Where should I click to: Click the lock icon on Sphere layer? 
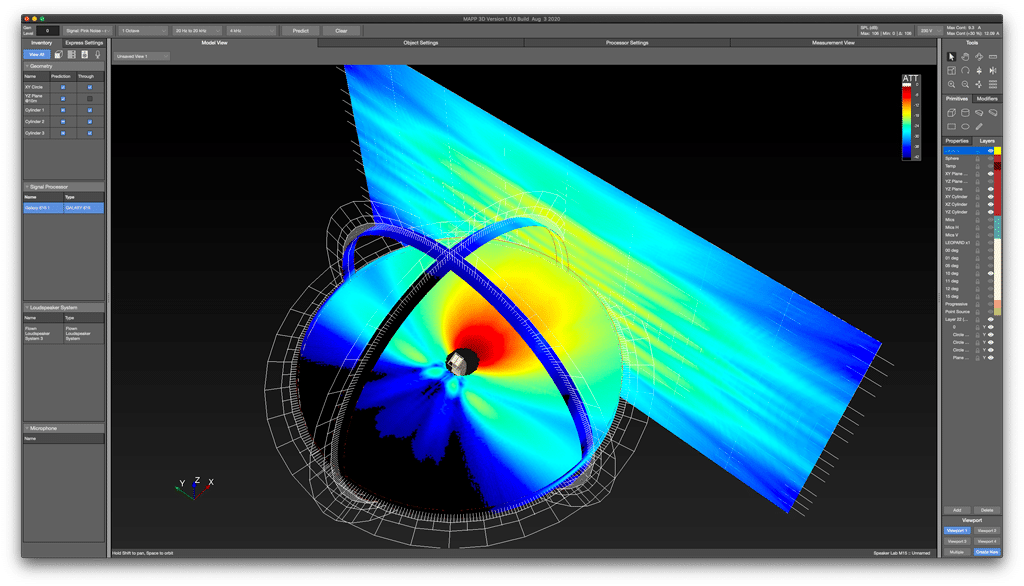click(x=978, y=158)
